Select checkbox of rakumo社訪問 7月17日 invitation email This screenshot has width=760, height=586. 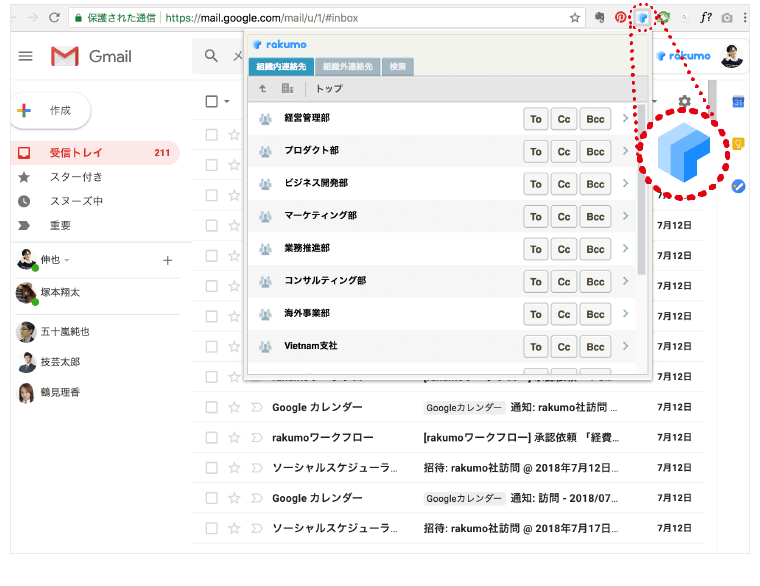pos(212,528)
